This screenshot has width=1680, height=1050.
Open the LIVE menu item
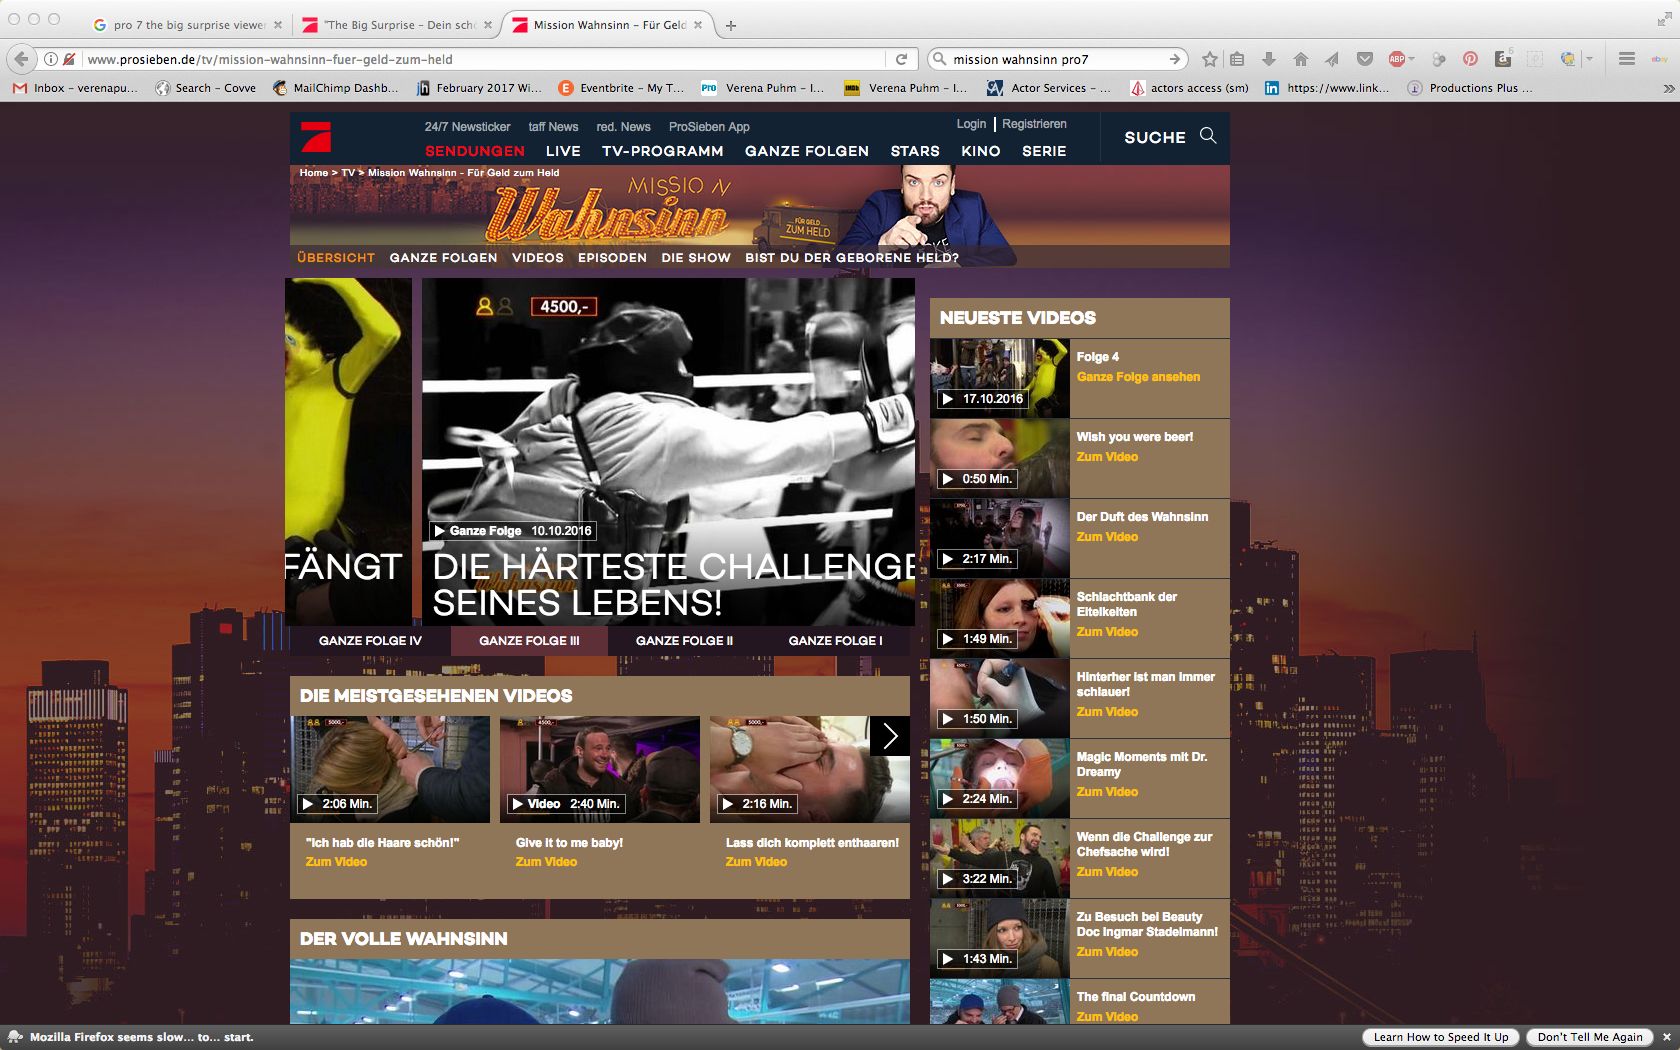tap(563, 151)
